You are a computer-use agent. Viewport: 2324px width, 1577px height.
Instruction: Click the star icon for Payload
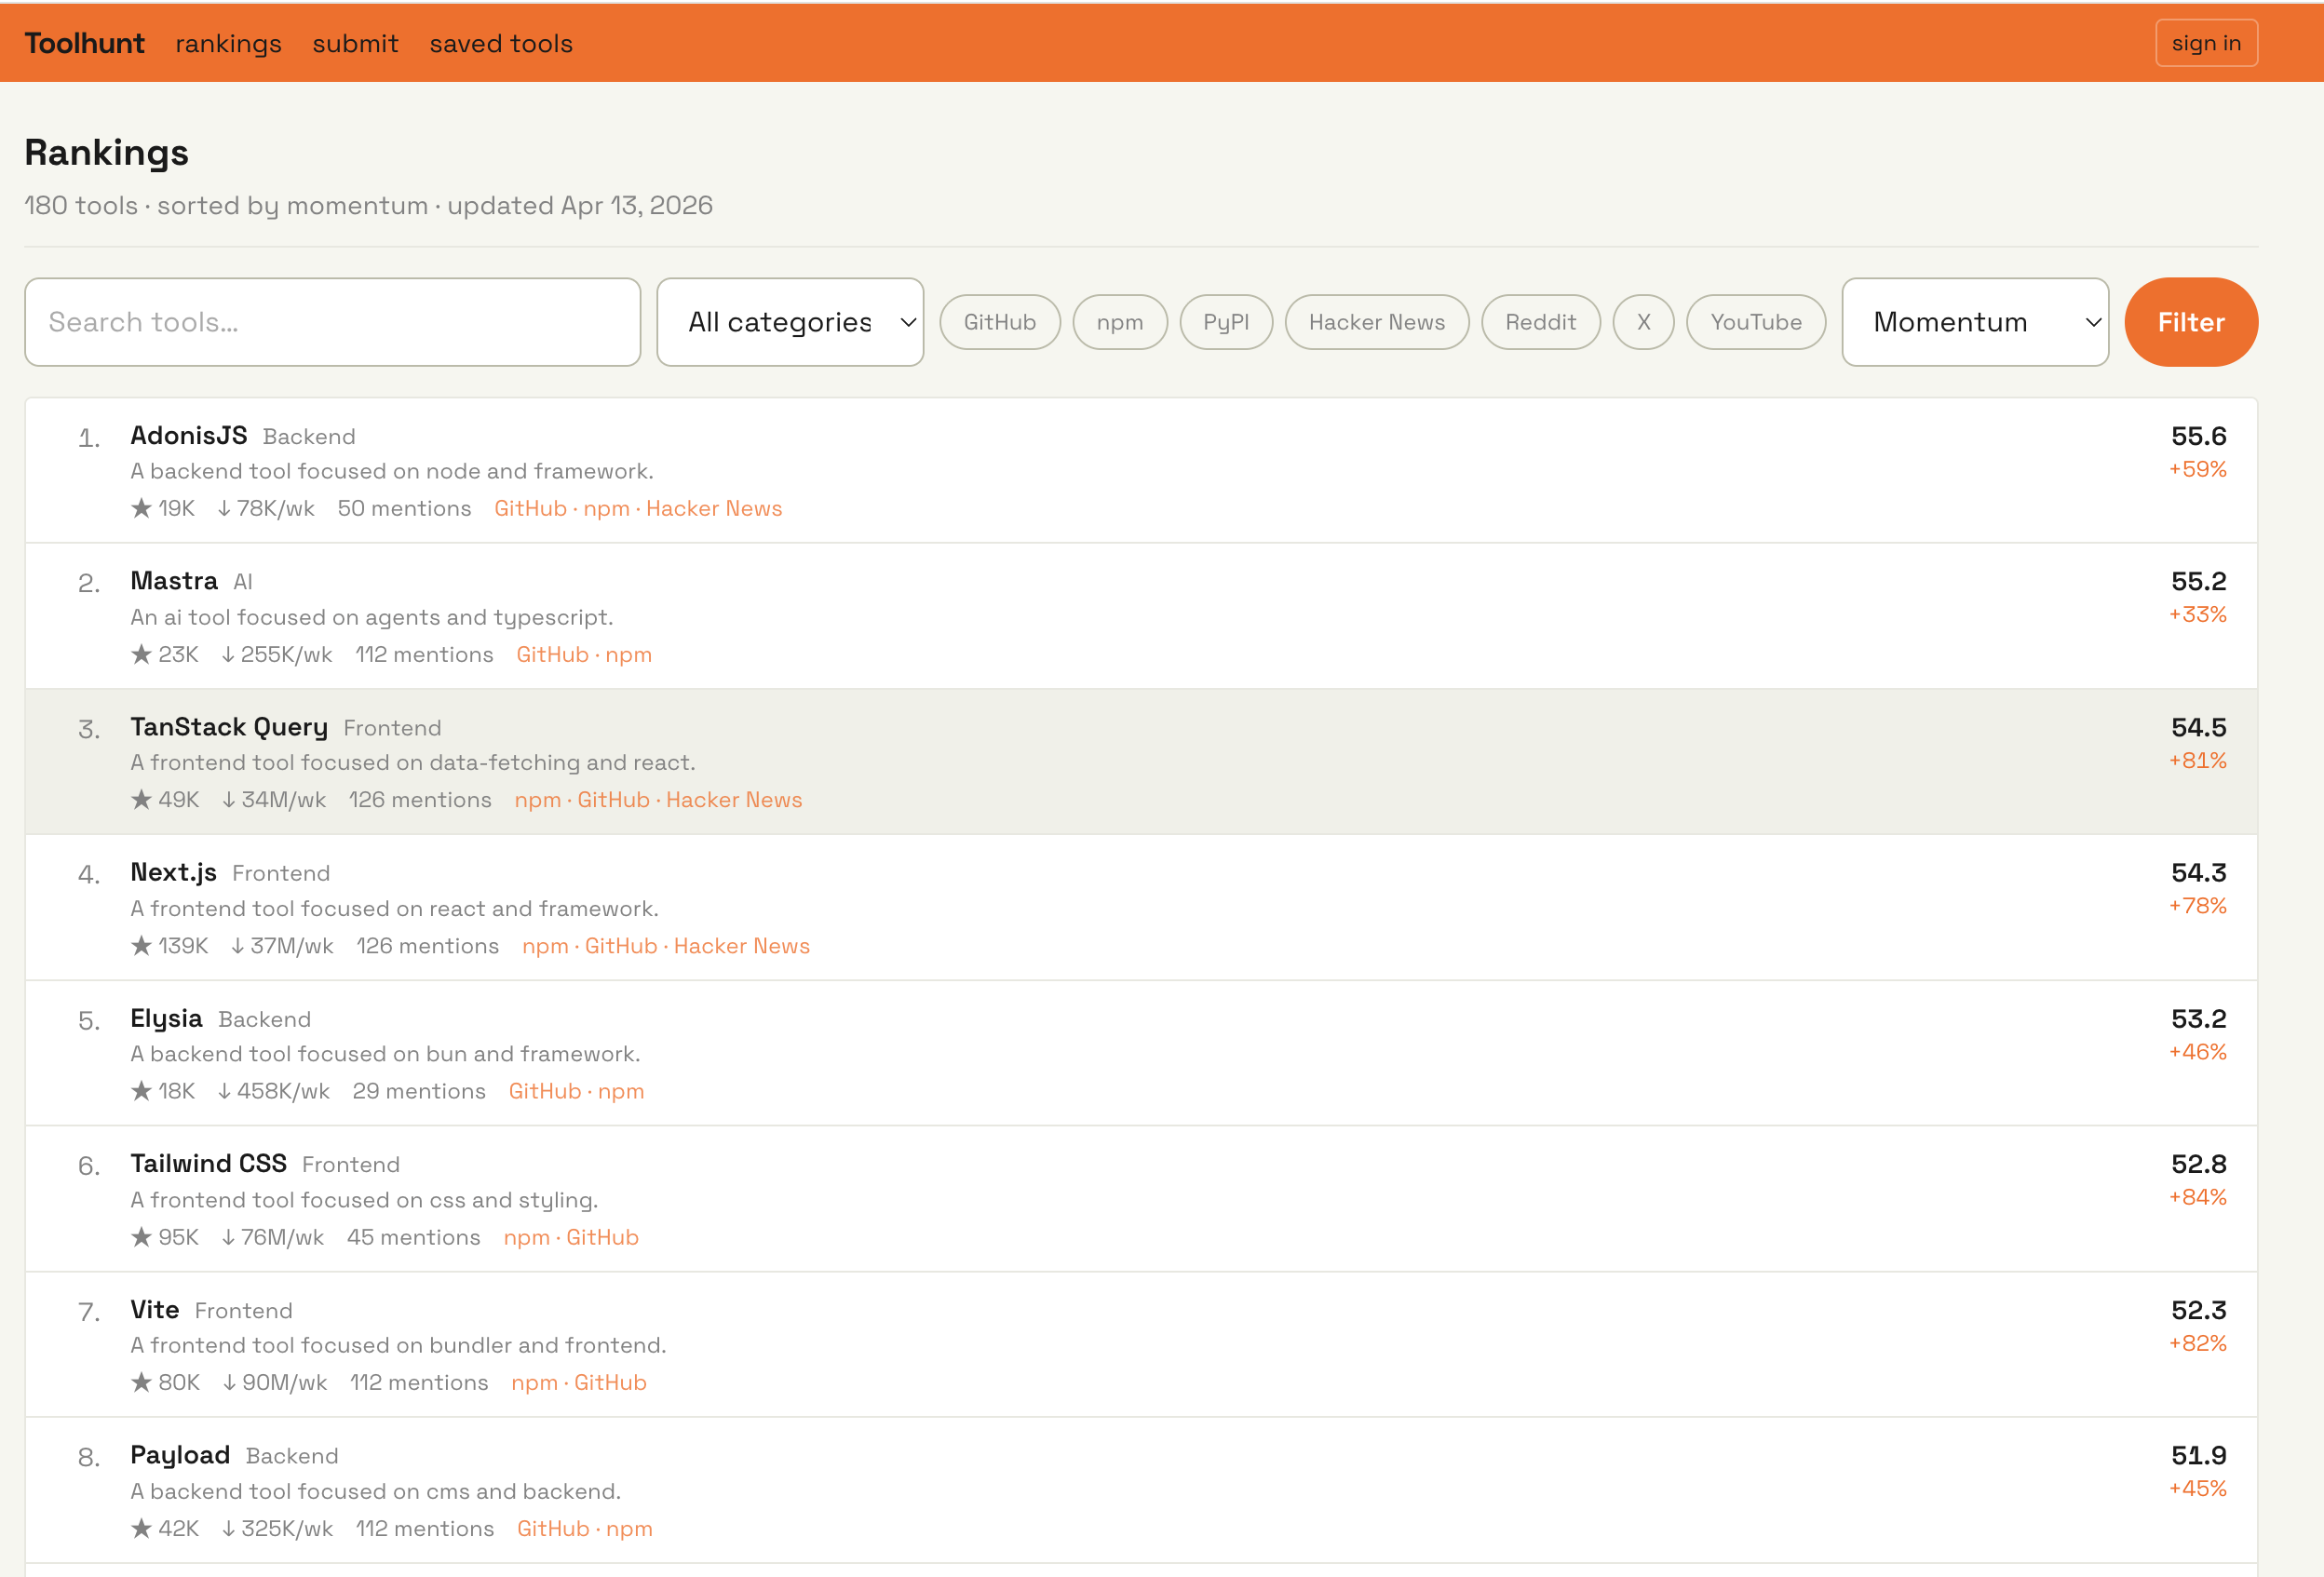pyautogui.click(x=141, y=1527)
